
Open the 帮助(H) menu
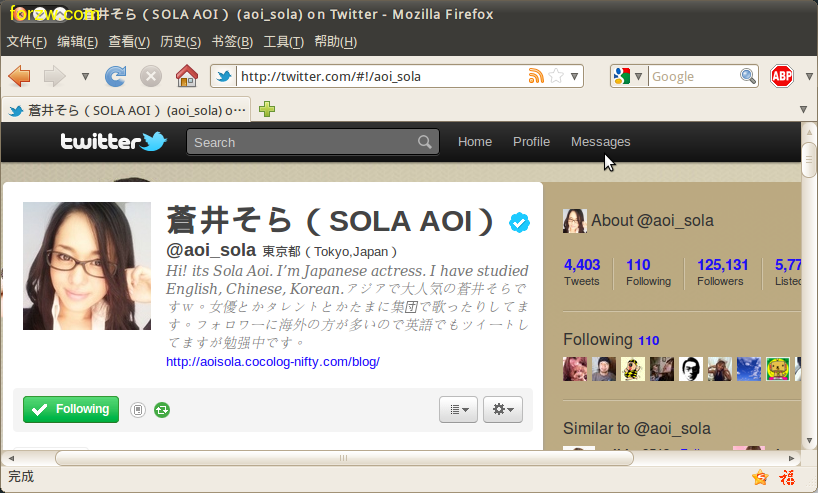(x=335, y=42)
